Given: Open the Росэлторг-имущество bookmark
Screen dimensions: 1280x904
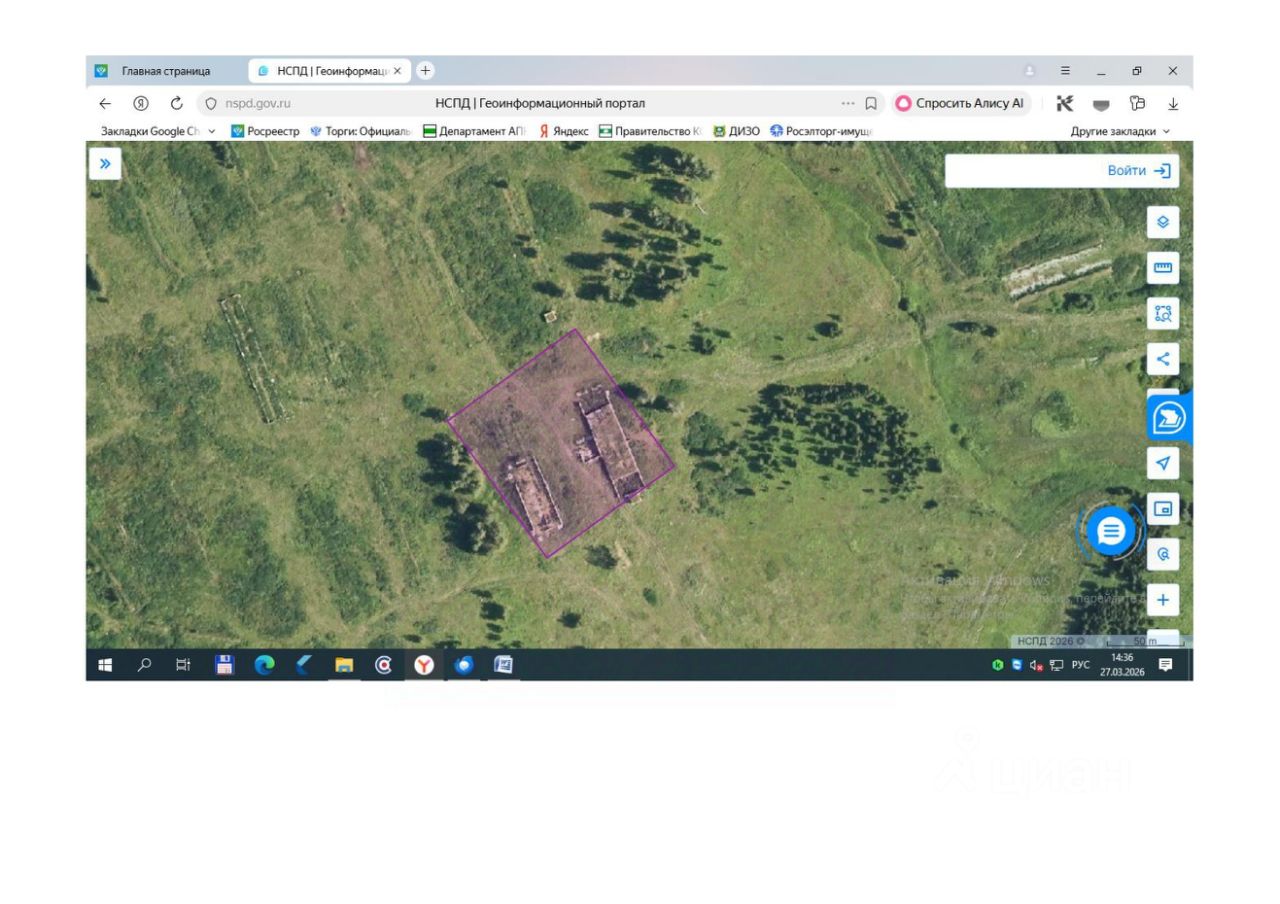Looking at the screenshot, I should (x=822, y=131).
